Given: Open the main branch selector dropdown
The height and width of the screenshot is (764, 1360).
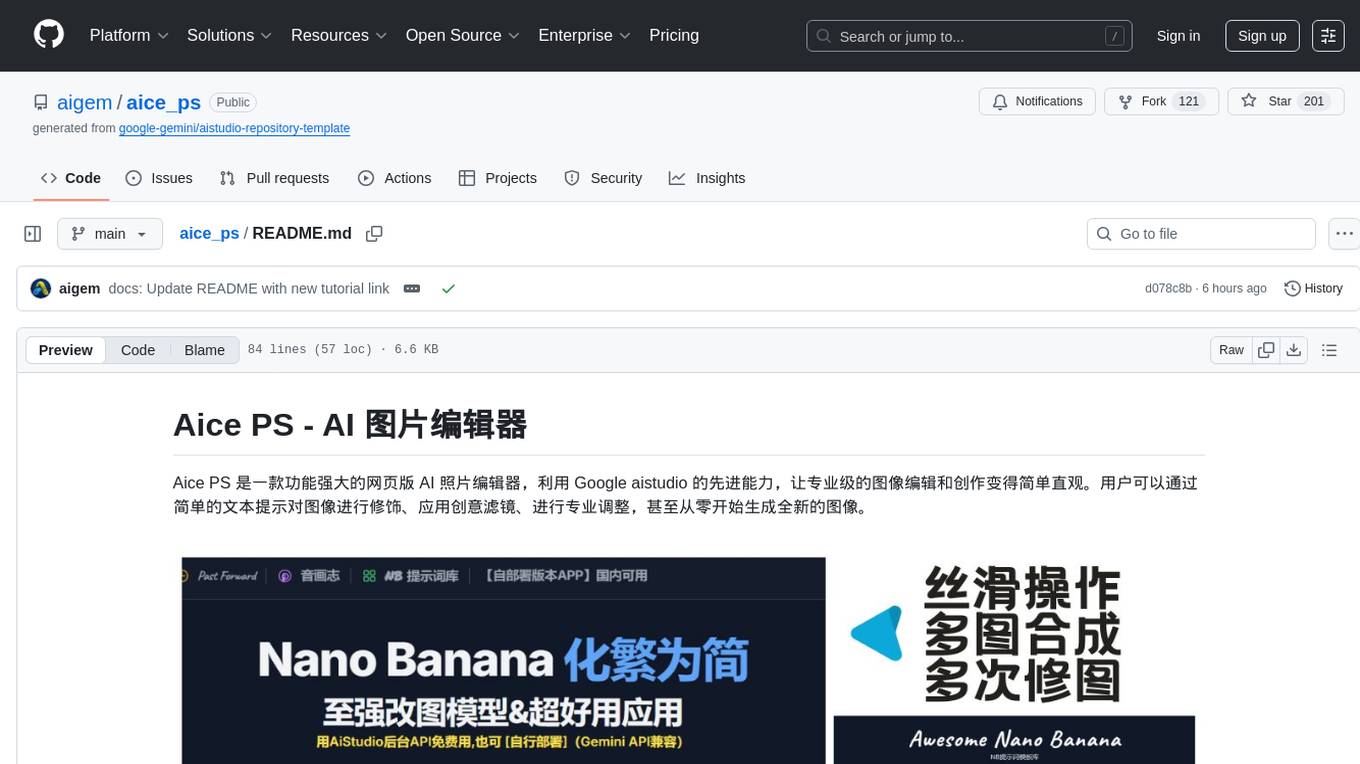Looking at the screenshot, I should [110, 234].
